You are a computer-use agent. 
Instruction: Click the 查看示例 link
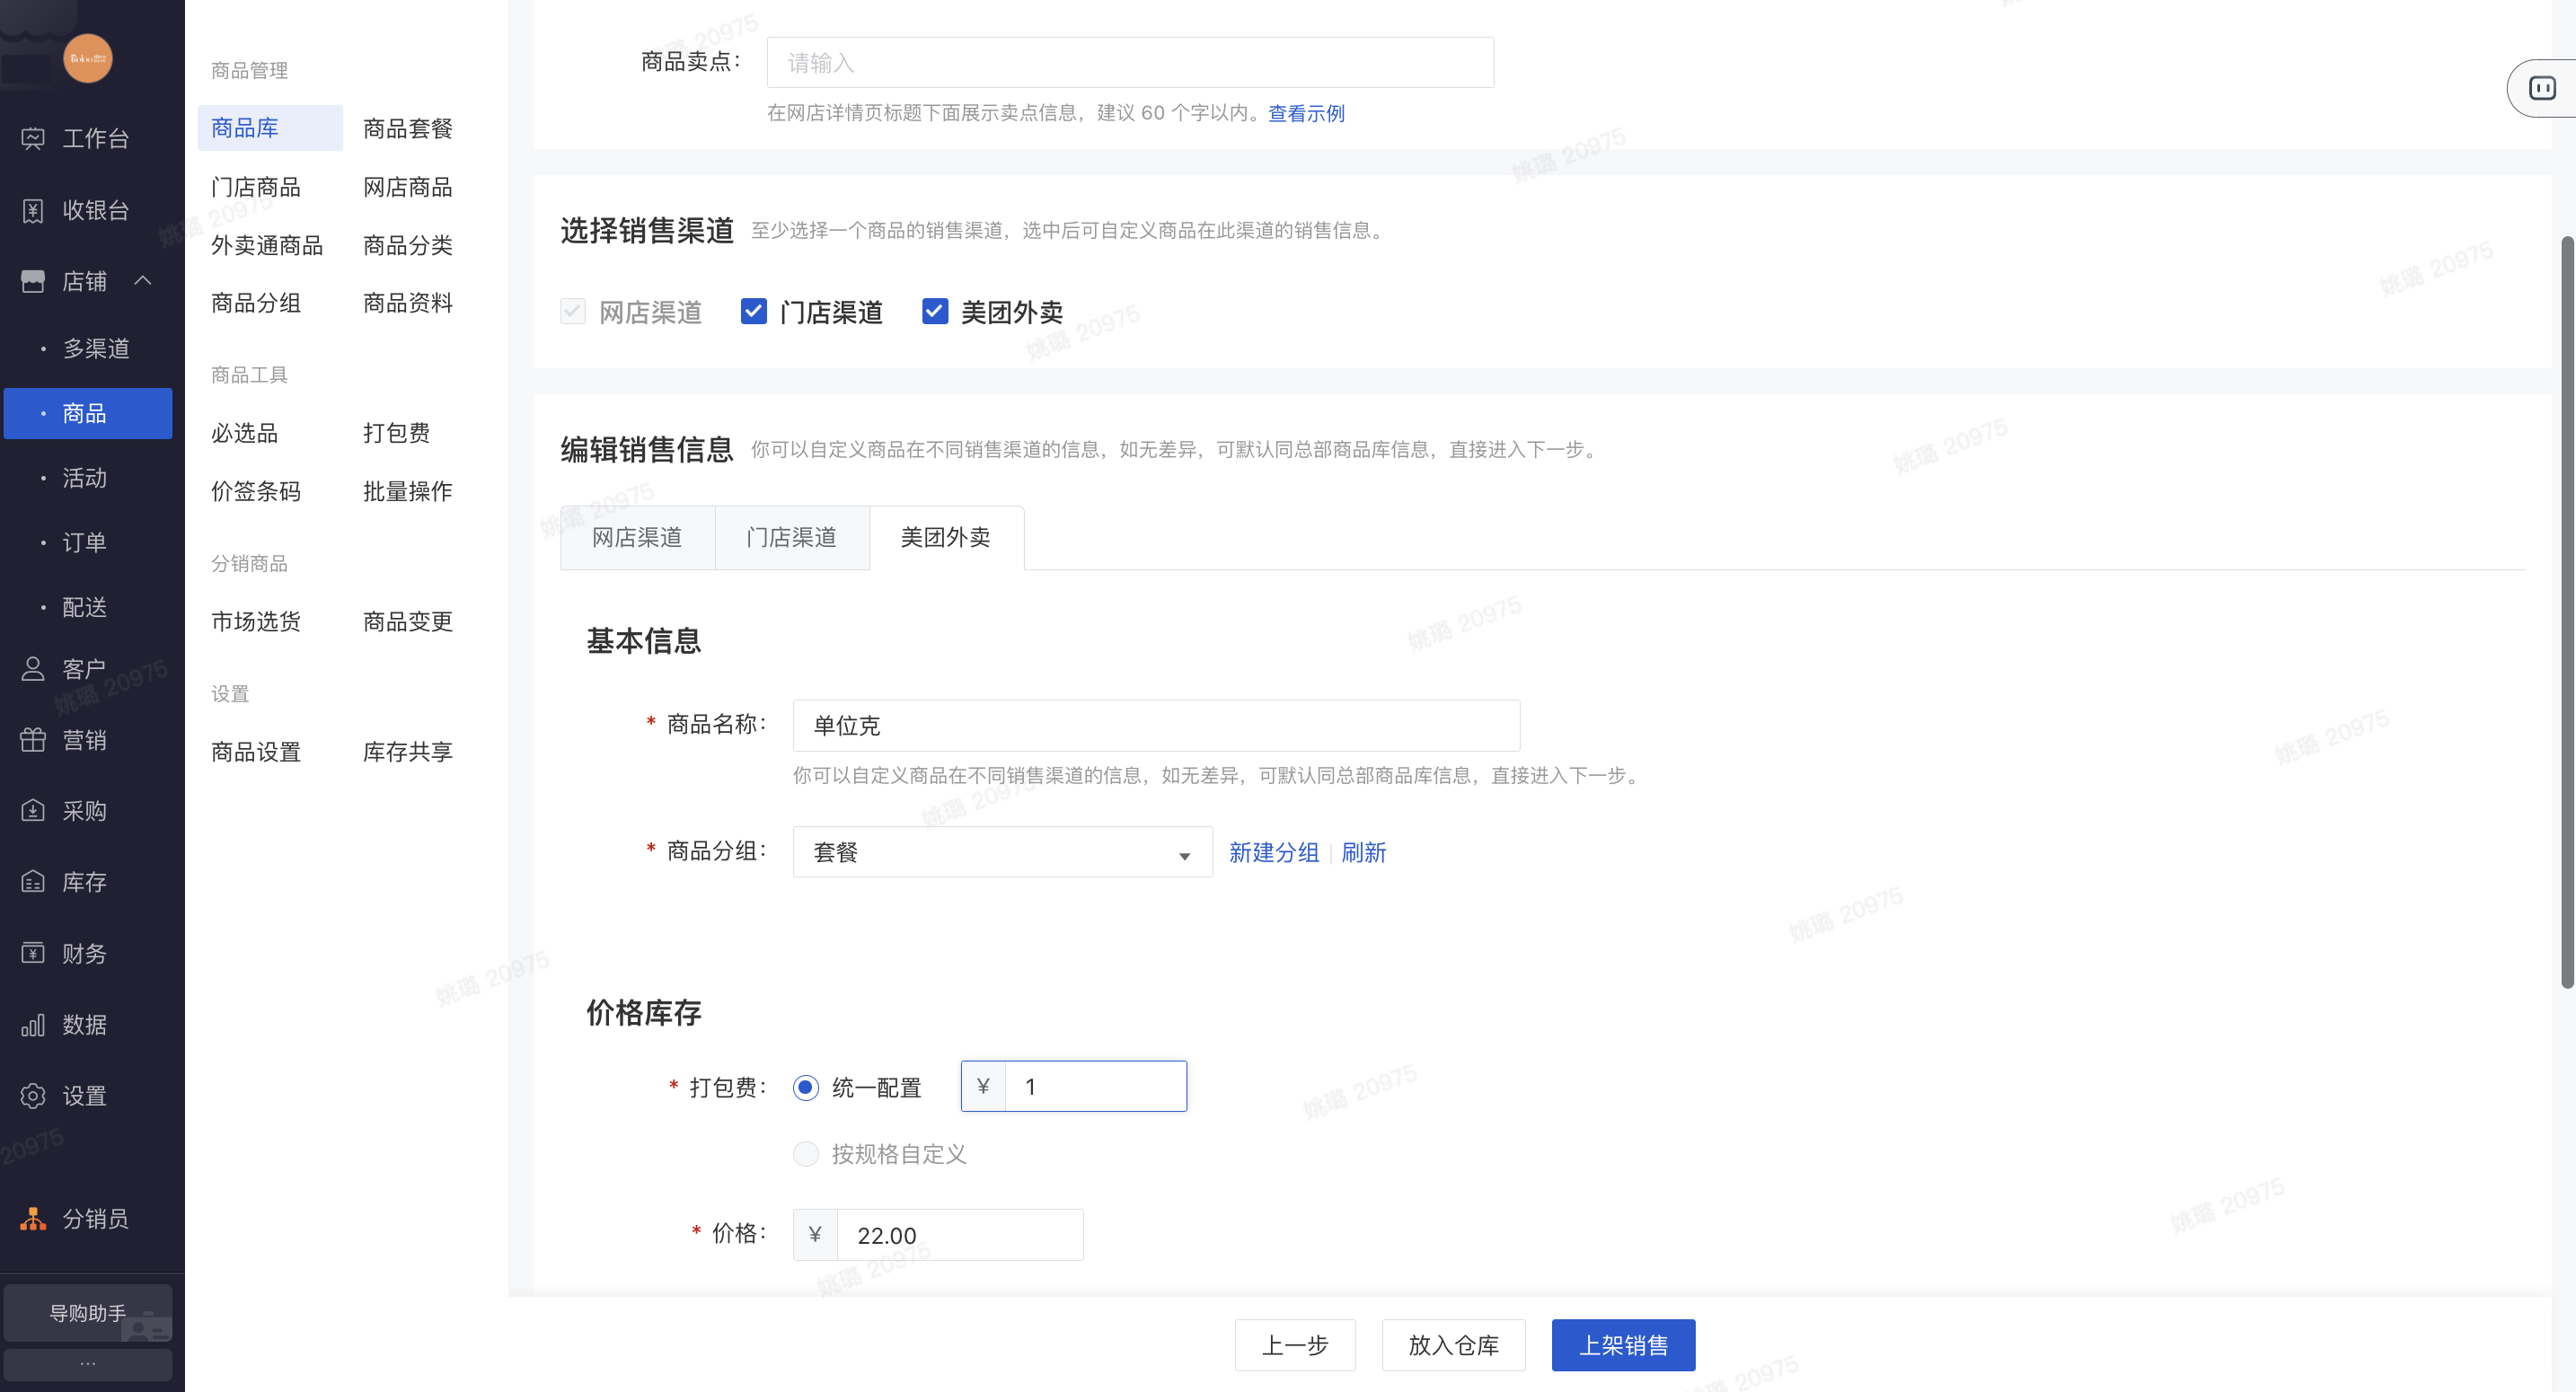tap(1306, 113)
